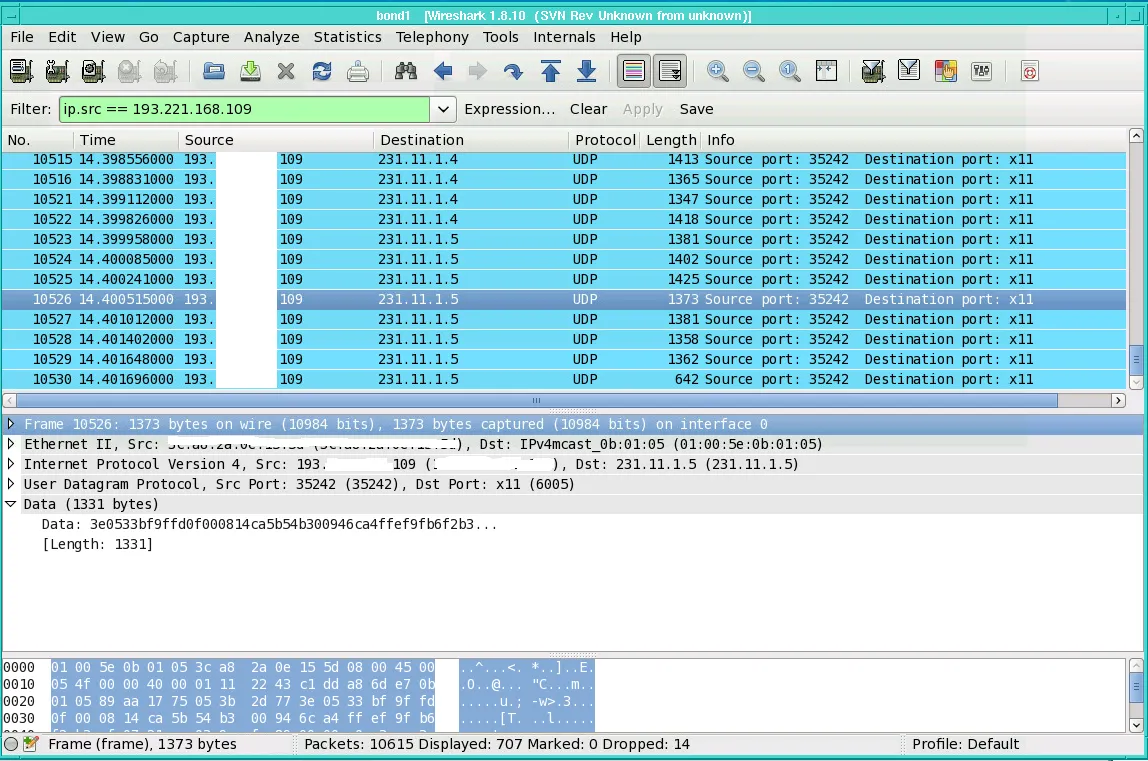Edit display filters icon
1148x761 pixels.
(909, 71)
